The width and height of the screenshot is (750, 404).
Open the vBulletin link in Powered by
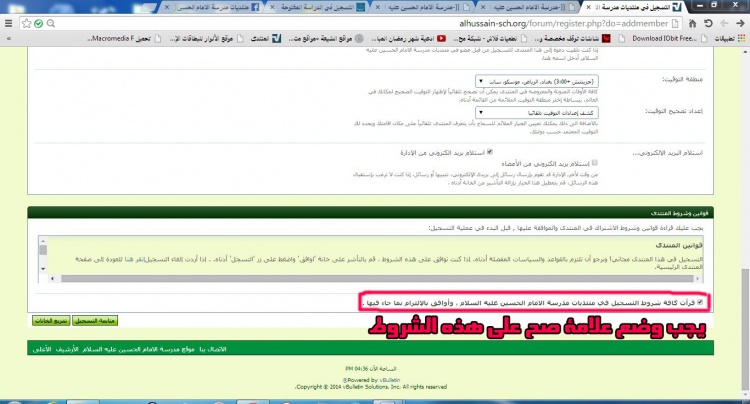[389, 380]
